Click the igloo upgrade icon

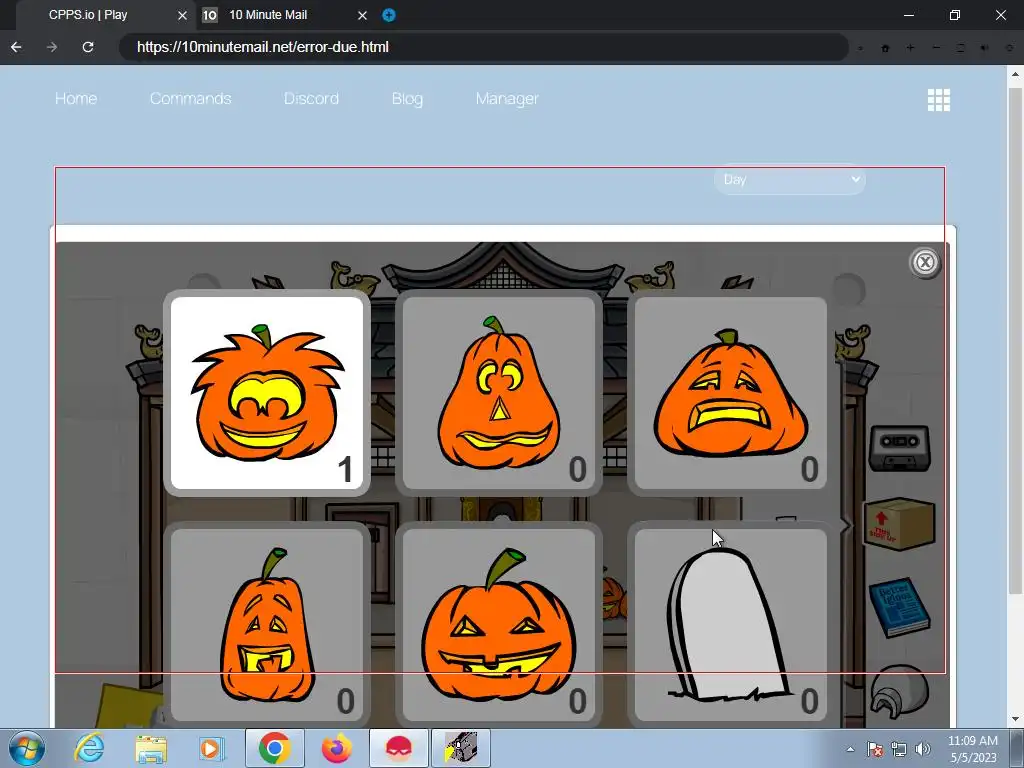click(x=899, y=692)
